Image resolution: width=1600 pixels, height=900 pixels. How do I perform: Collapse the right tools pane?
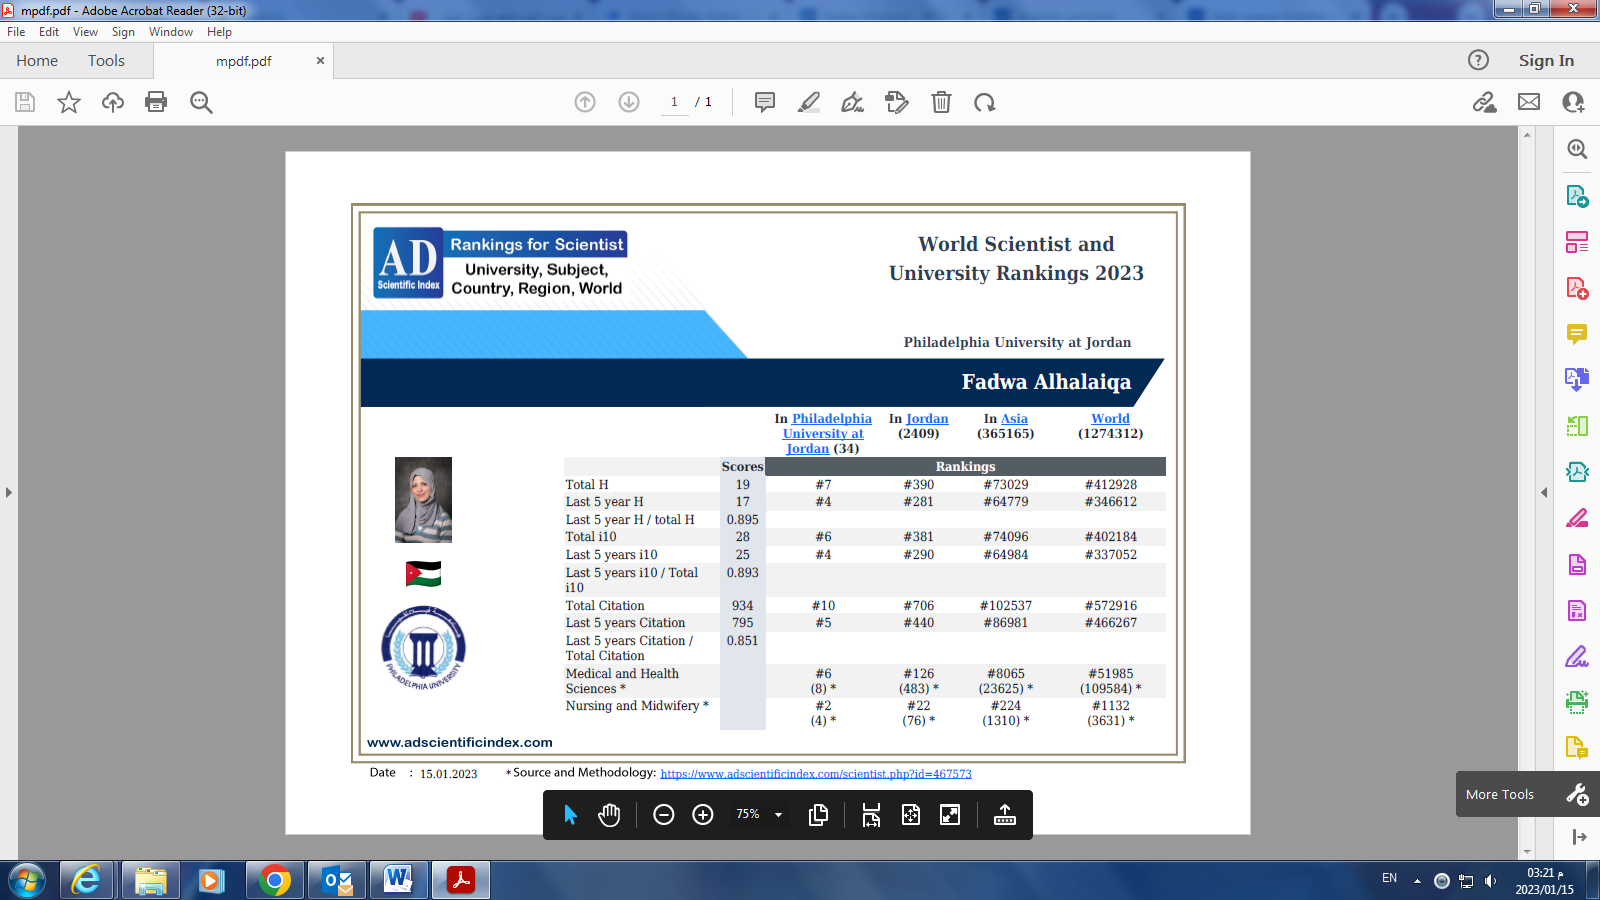click(1544, 492)
